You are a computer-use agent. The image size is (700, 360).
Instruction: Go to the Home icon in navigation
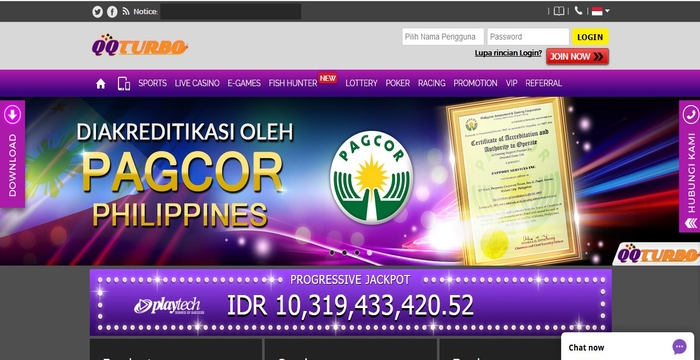pyautogui.click(x=100, y=84)
